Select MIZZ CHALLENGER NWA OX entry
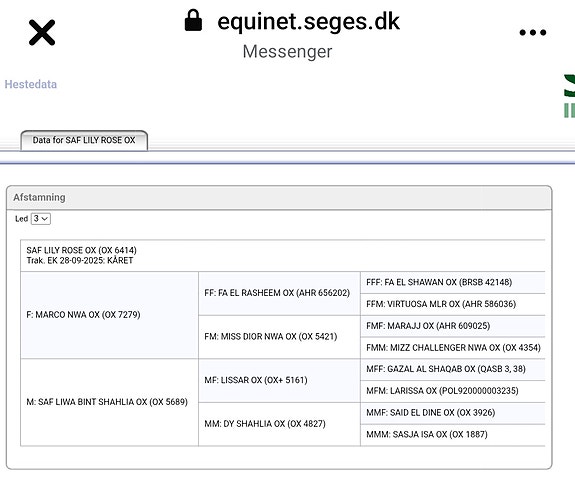This screenshot has height=504, width=575. (x=453, y=348)
